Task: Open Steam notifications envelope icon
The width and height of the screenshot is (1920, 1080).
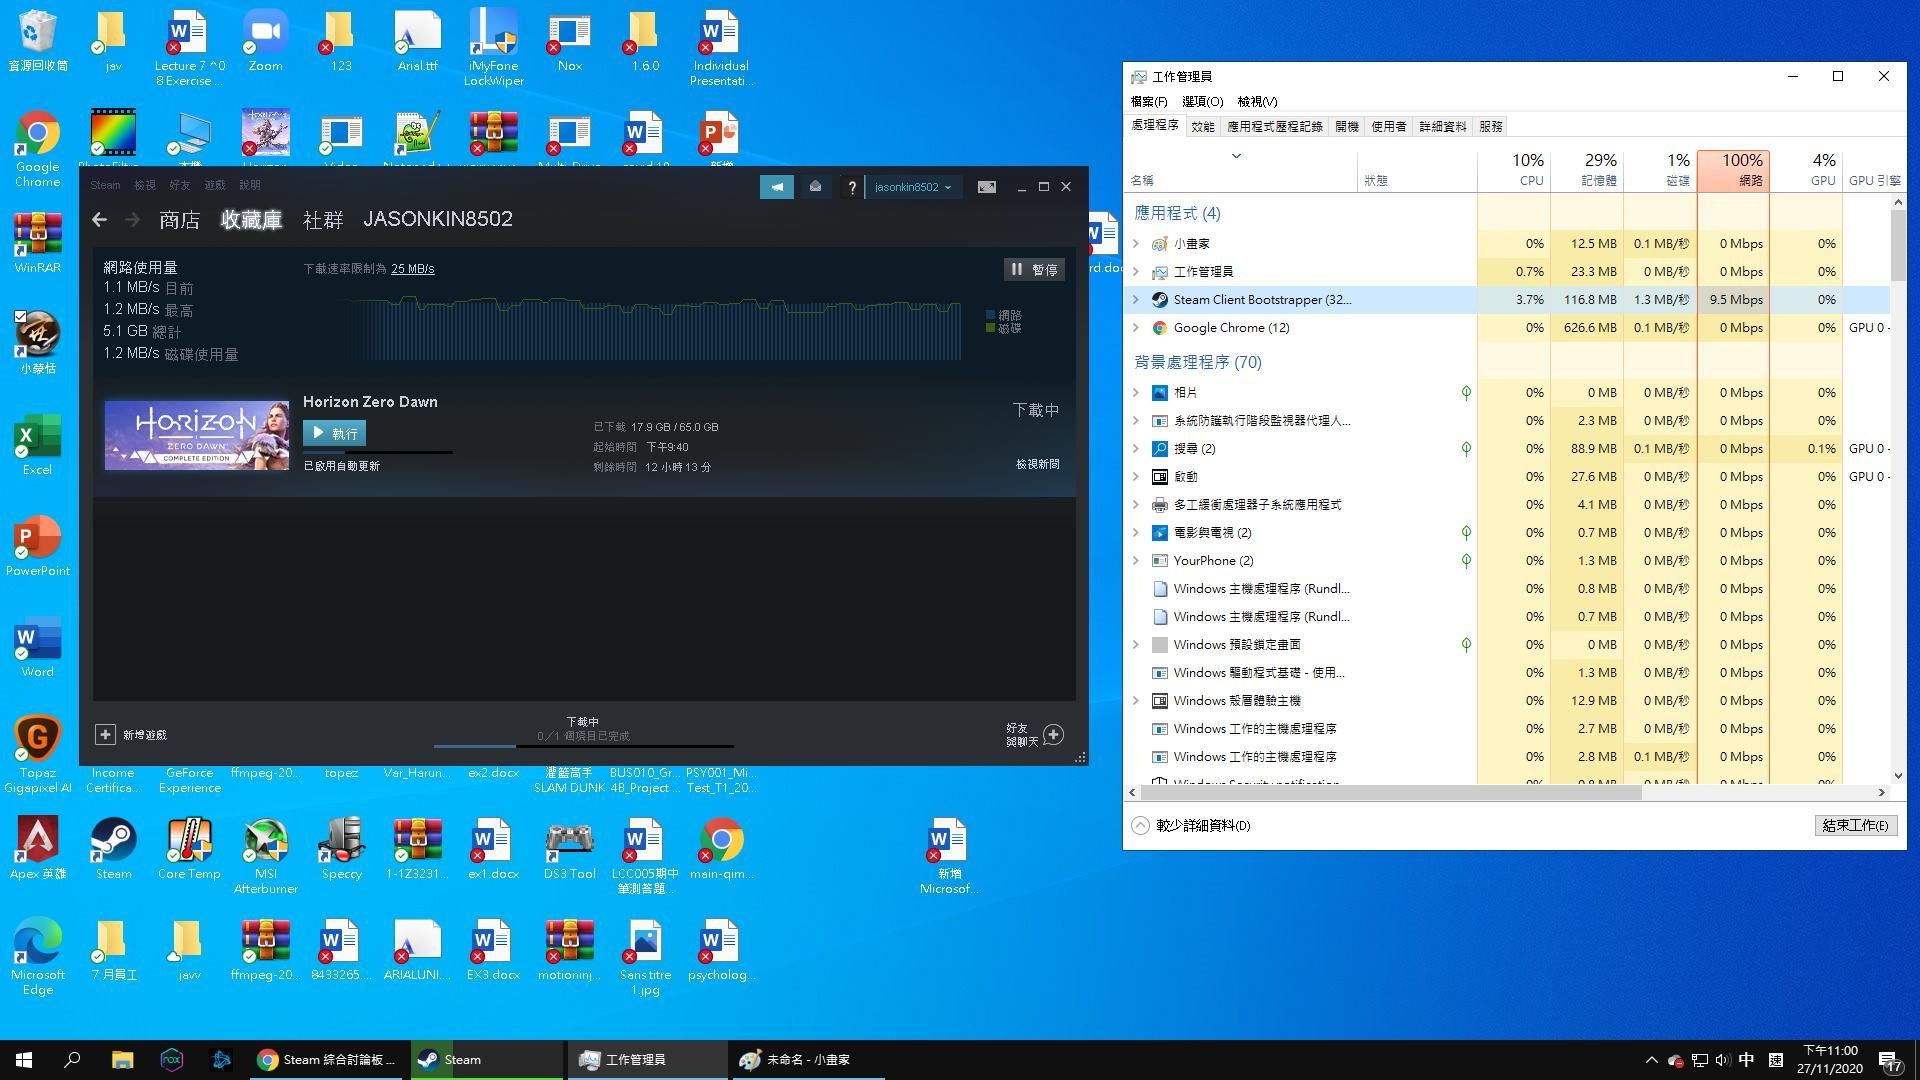Action: (815, 186)
